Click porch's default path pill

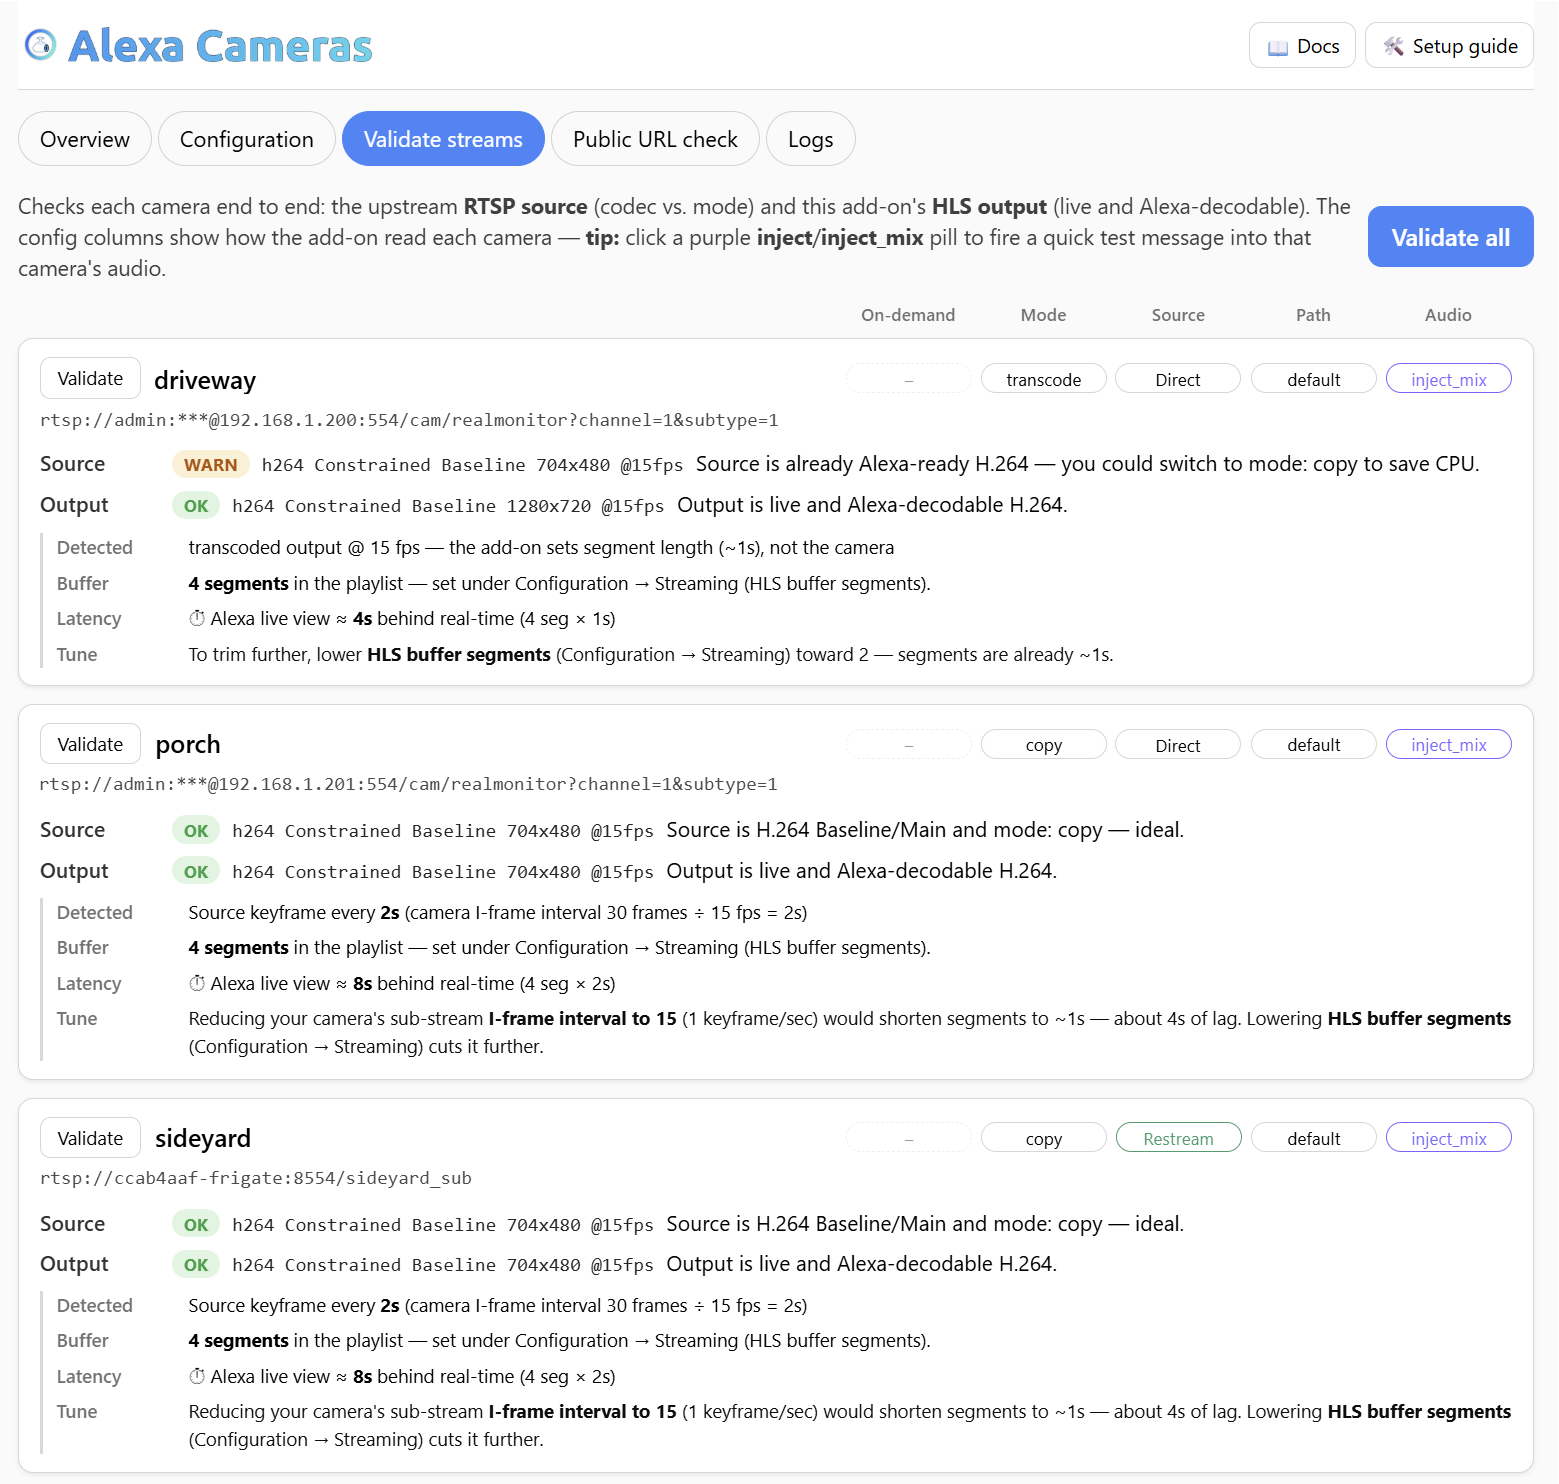pyautogui.click(x=1313, y=745)
